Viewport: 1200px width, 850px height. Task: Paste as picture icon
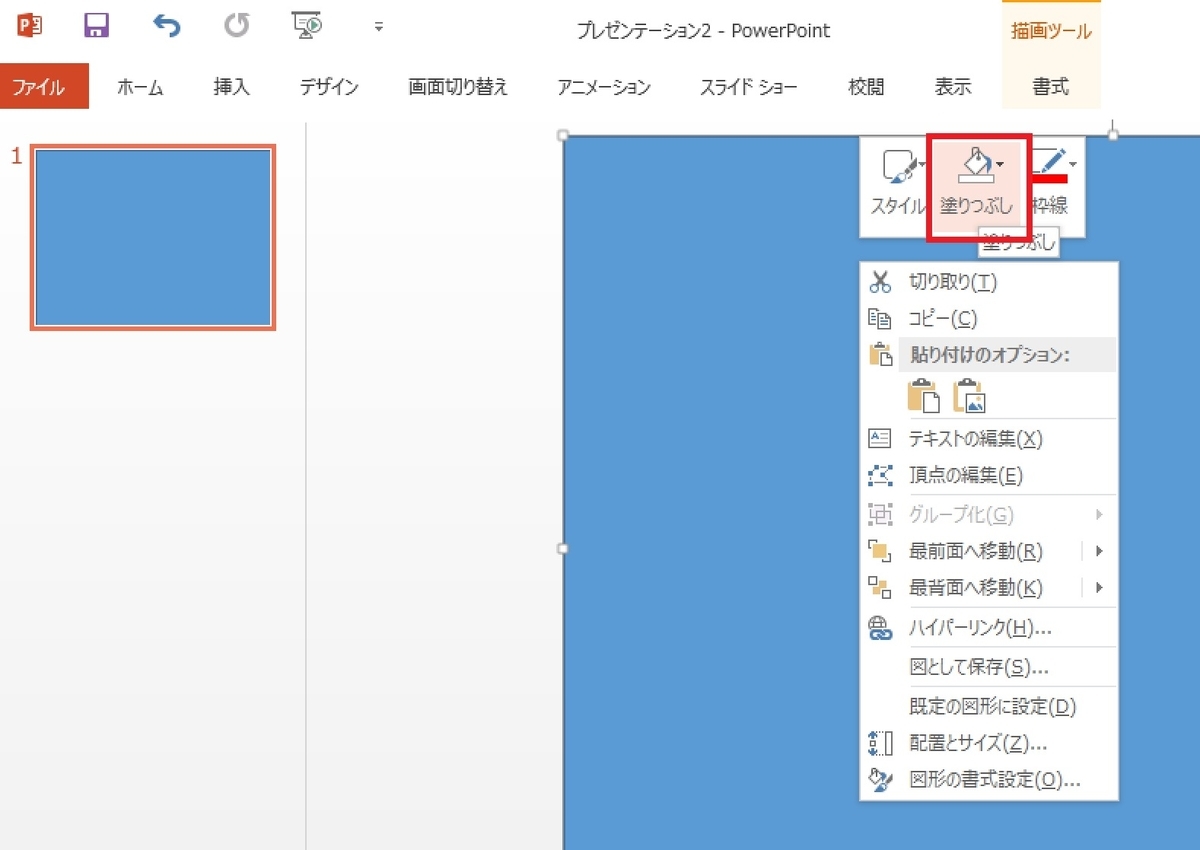[x=970, y=396]
